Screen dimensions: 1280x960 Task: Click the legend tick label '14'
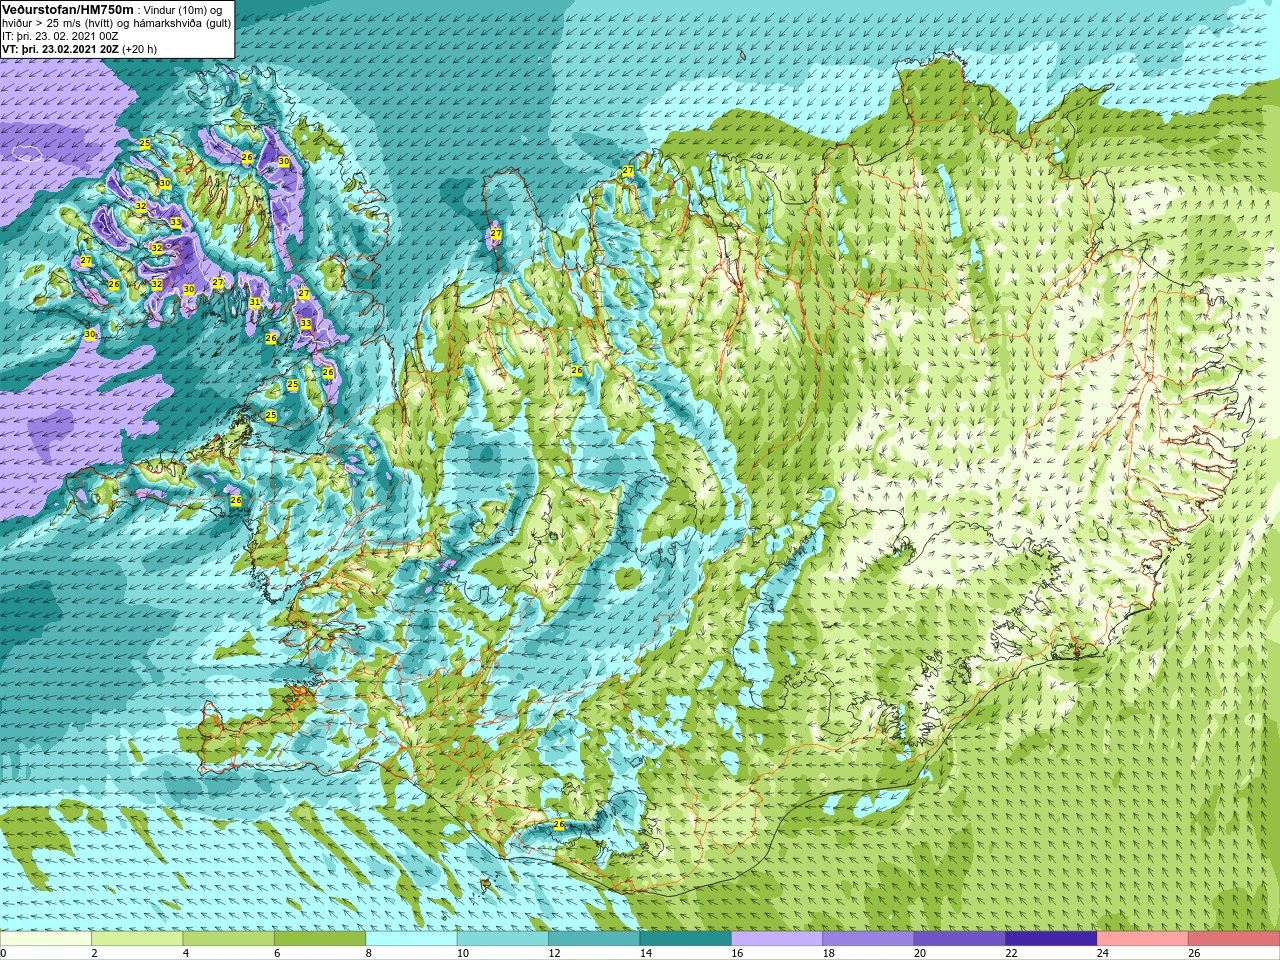pyautogui.click(x=645, y=953)
